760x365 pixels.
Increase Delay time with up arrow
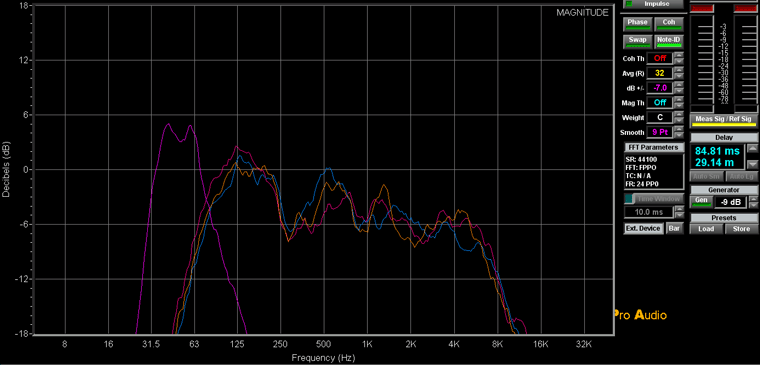click(752, 148)
